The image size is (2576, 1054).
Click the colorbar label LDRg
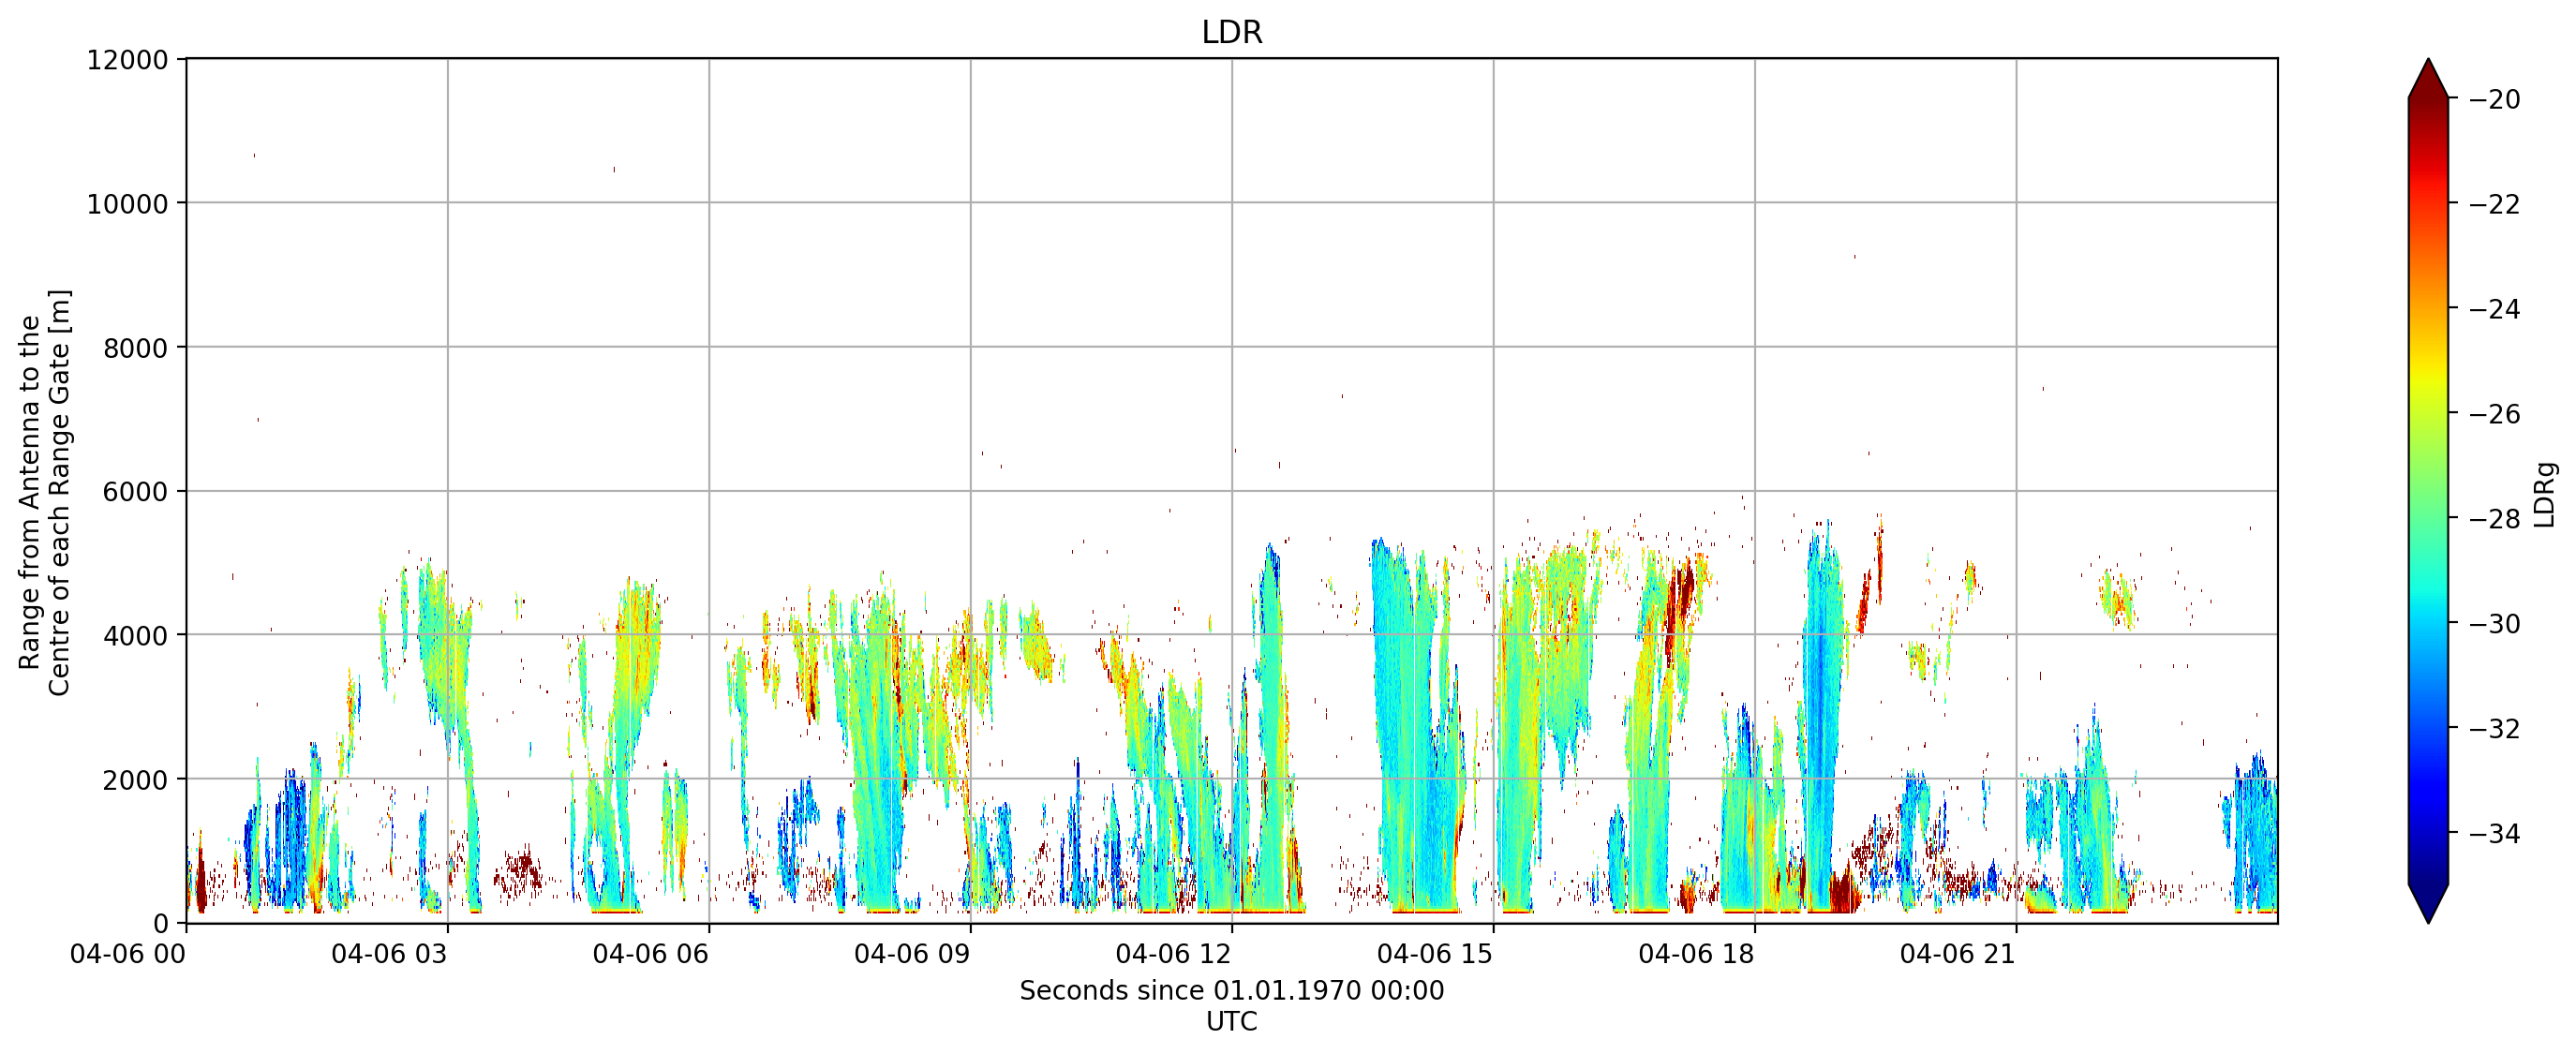pyautogui.click(x=2545, y=495)
